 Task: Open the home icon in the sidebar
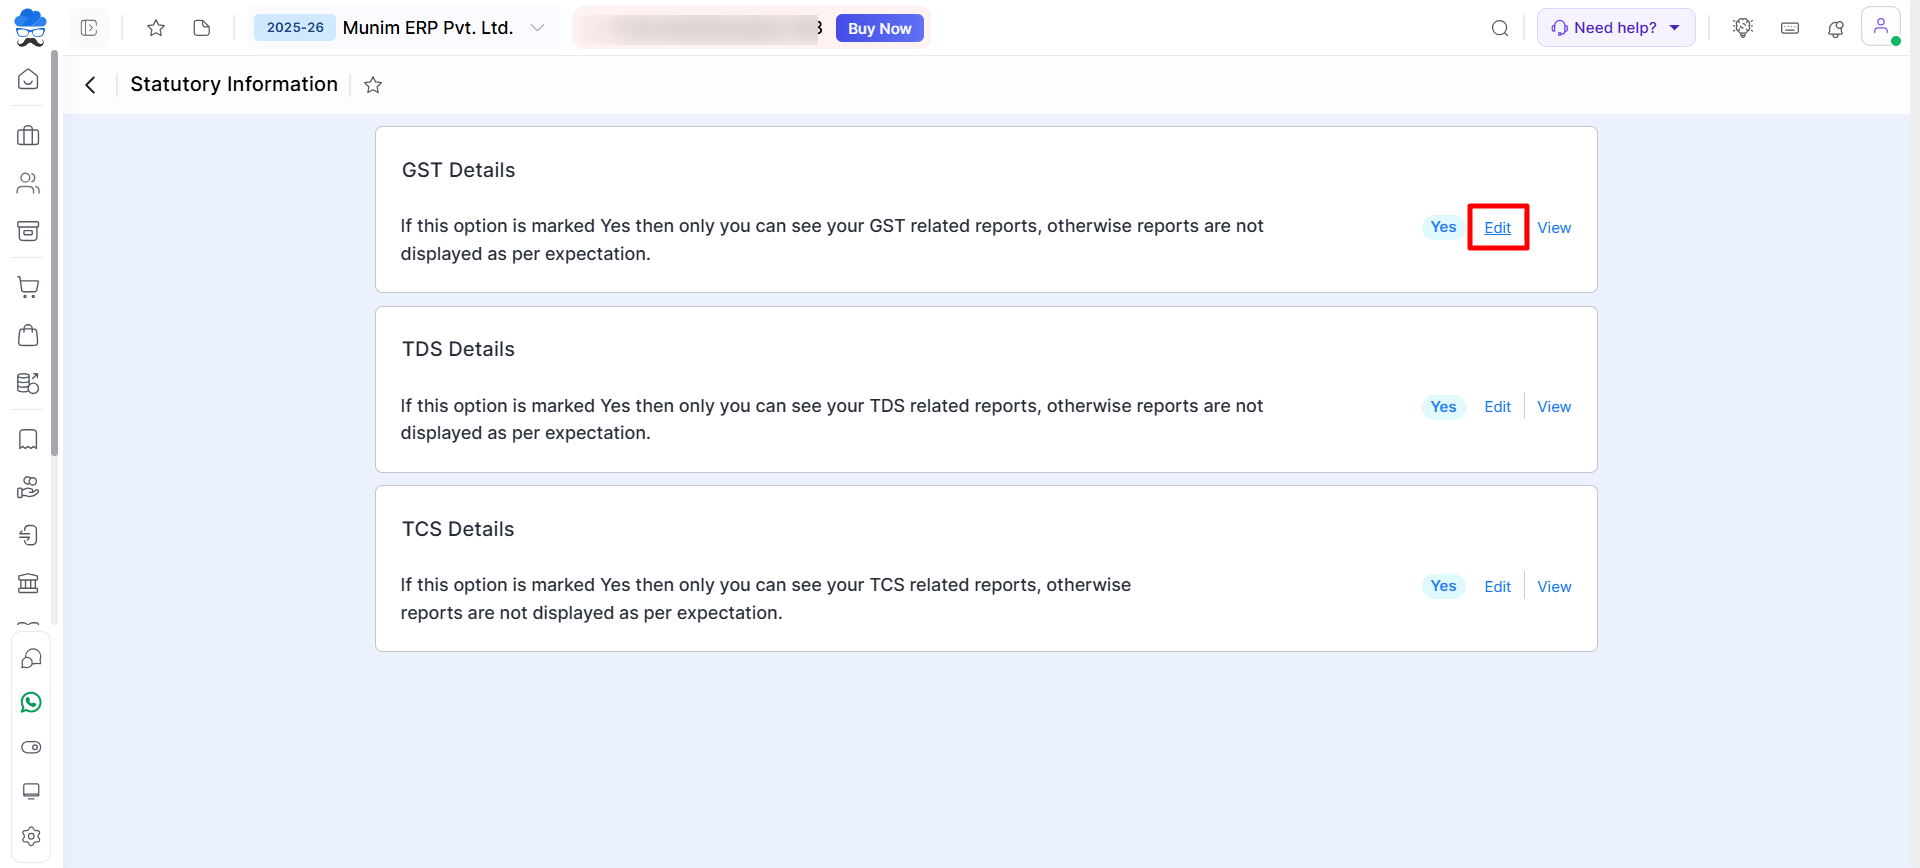point(29,80)
